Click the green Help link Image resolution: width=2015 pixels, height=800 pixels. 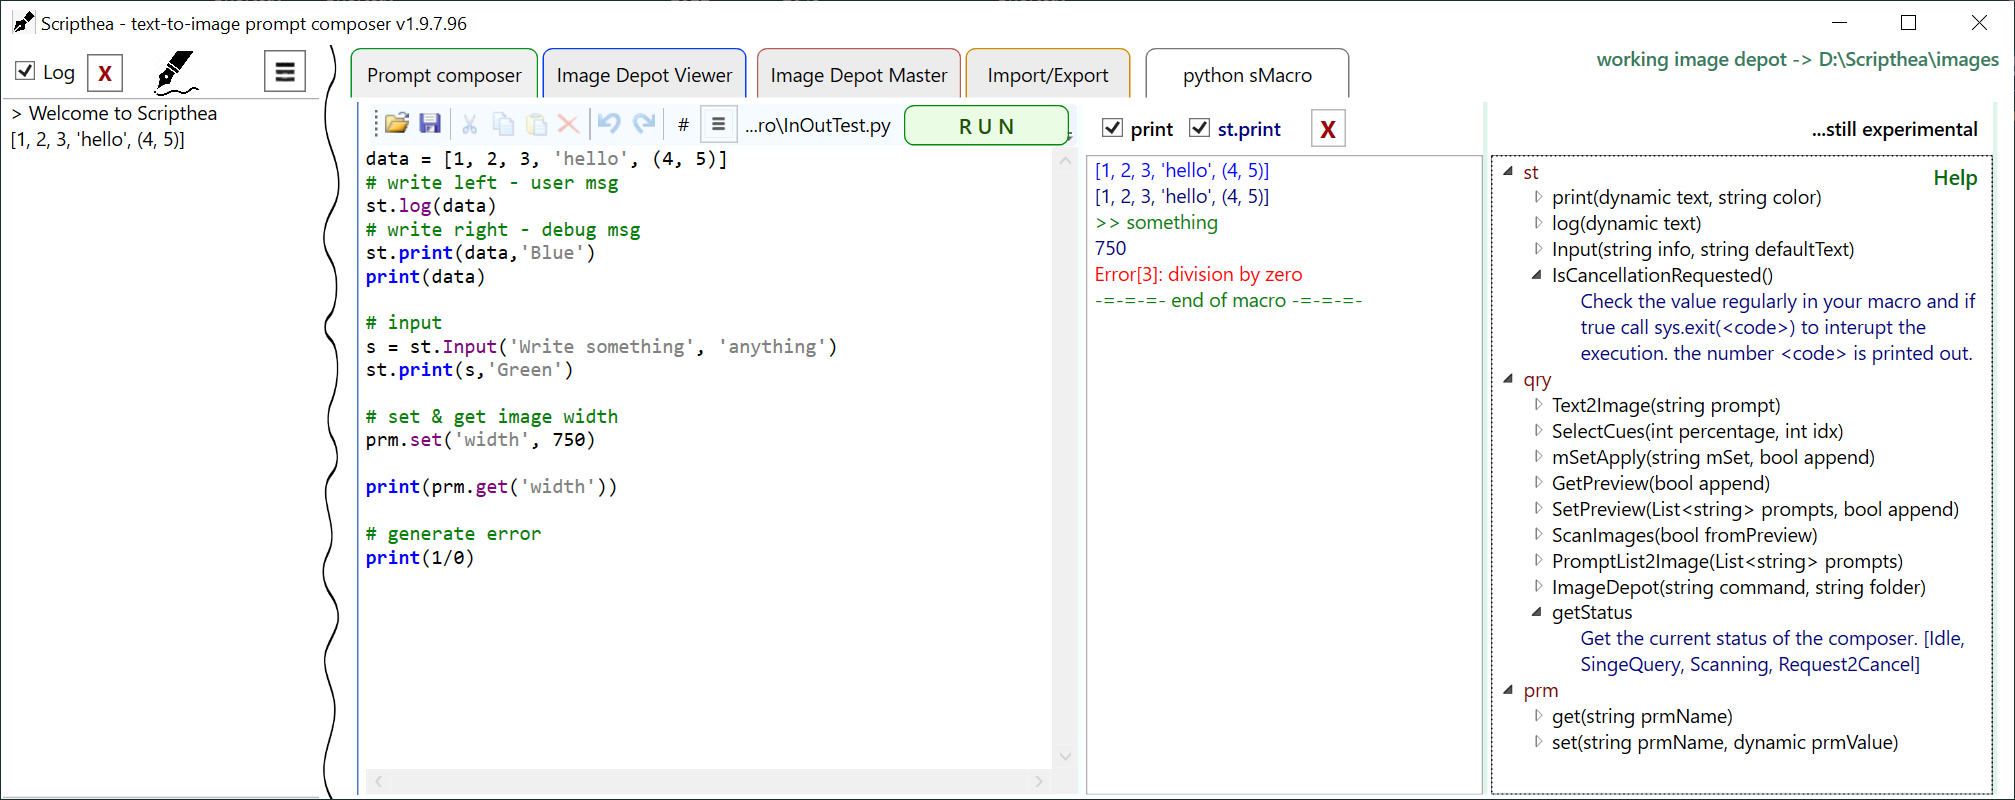[1954, 178]
